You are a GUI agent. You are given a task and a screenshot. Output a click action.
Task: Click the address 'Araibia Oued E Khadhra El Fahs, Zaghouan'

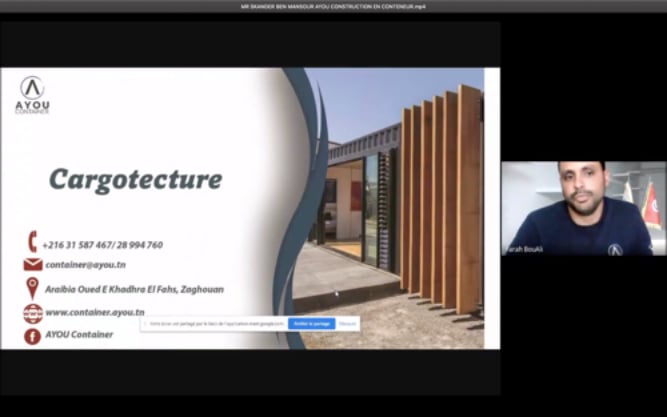coord(134,289)
